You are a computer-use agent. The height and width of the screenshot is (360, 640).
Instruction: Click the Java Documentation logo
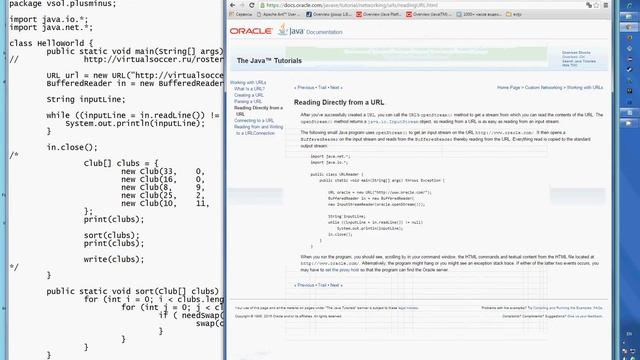[310, 30]
